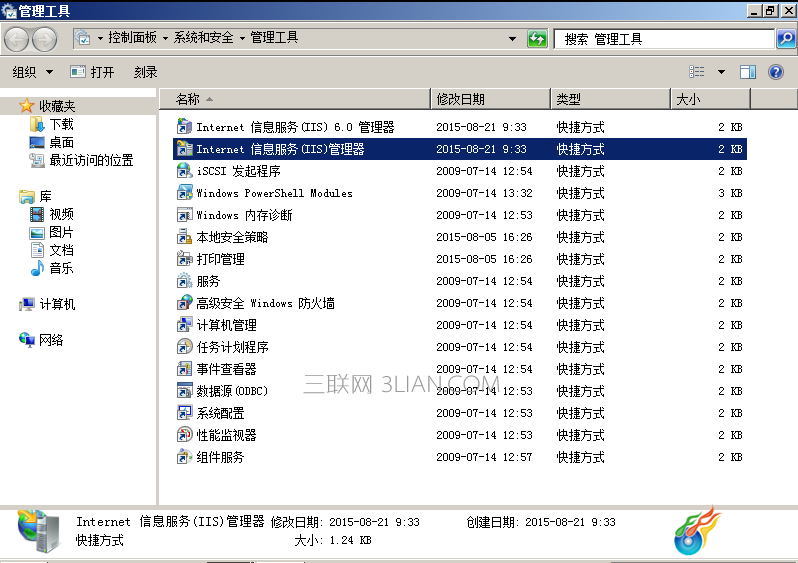Viewport: 798px width, 563px height.
Task: Click the 事件查看器 file name
Action: pyautogui.click(x=226, y=369)
